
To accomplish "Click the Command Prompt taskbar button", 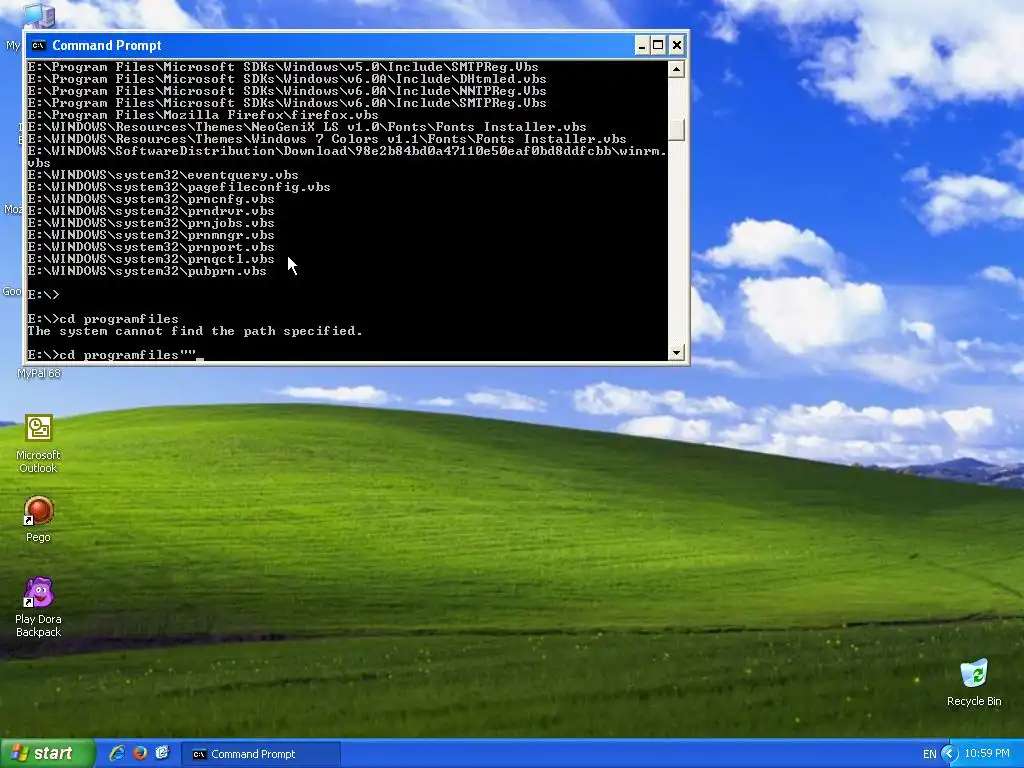I will pyautogui.click(x=261, y=754).
